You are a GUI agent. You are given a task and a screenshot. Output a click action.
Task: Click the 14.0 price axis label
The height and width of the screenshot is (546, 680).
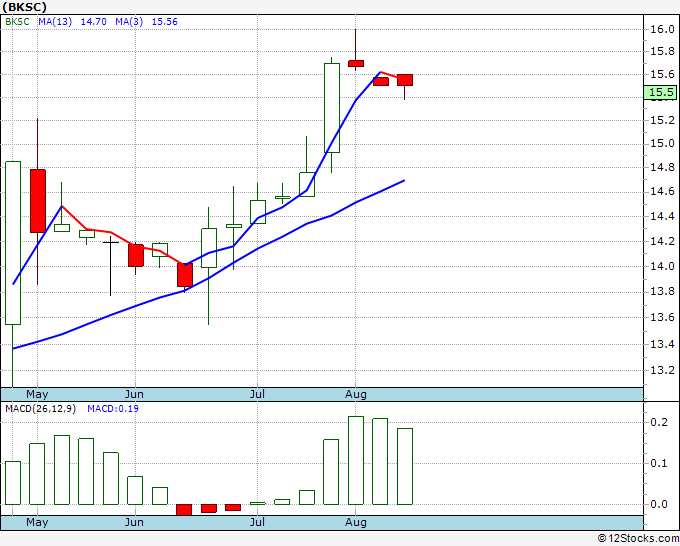click(x=662, y=267)
